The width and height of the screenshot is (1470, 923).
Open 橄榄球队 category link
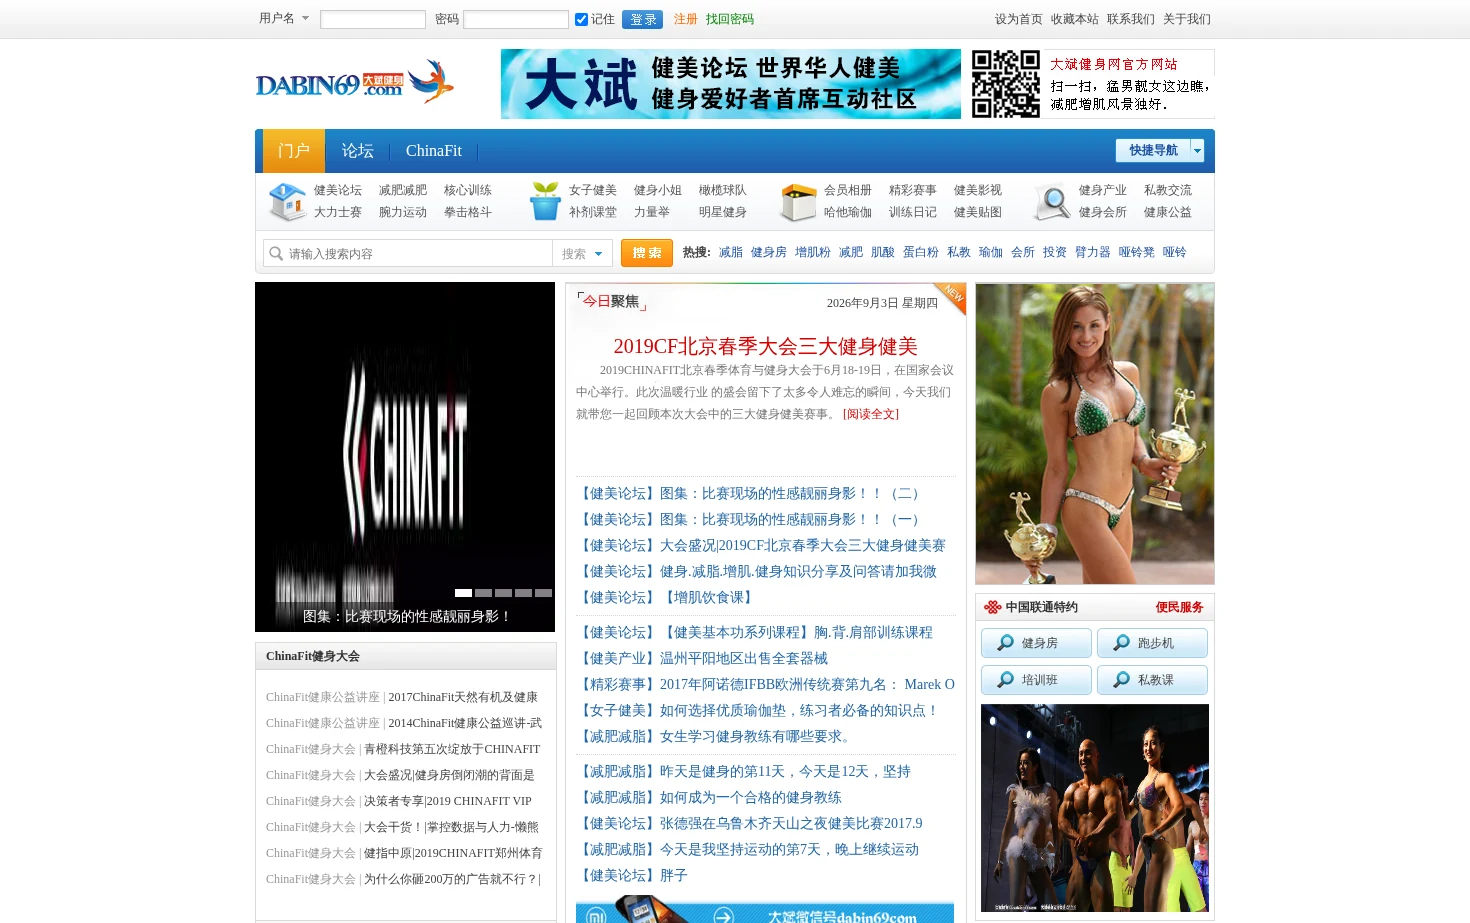point(723,190)
